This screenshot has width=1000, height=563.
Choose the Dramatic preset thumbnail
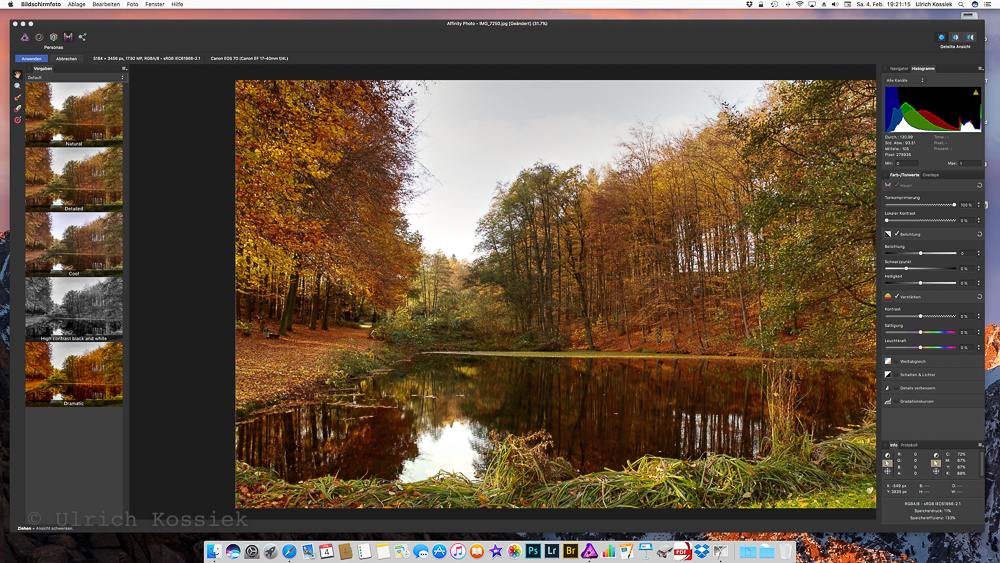point(74,373)
